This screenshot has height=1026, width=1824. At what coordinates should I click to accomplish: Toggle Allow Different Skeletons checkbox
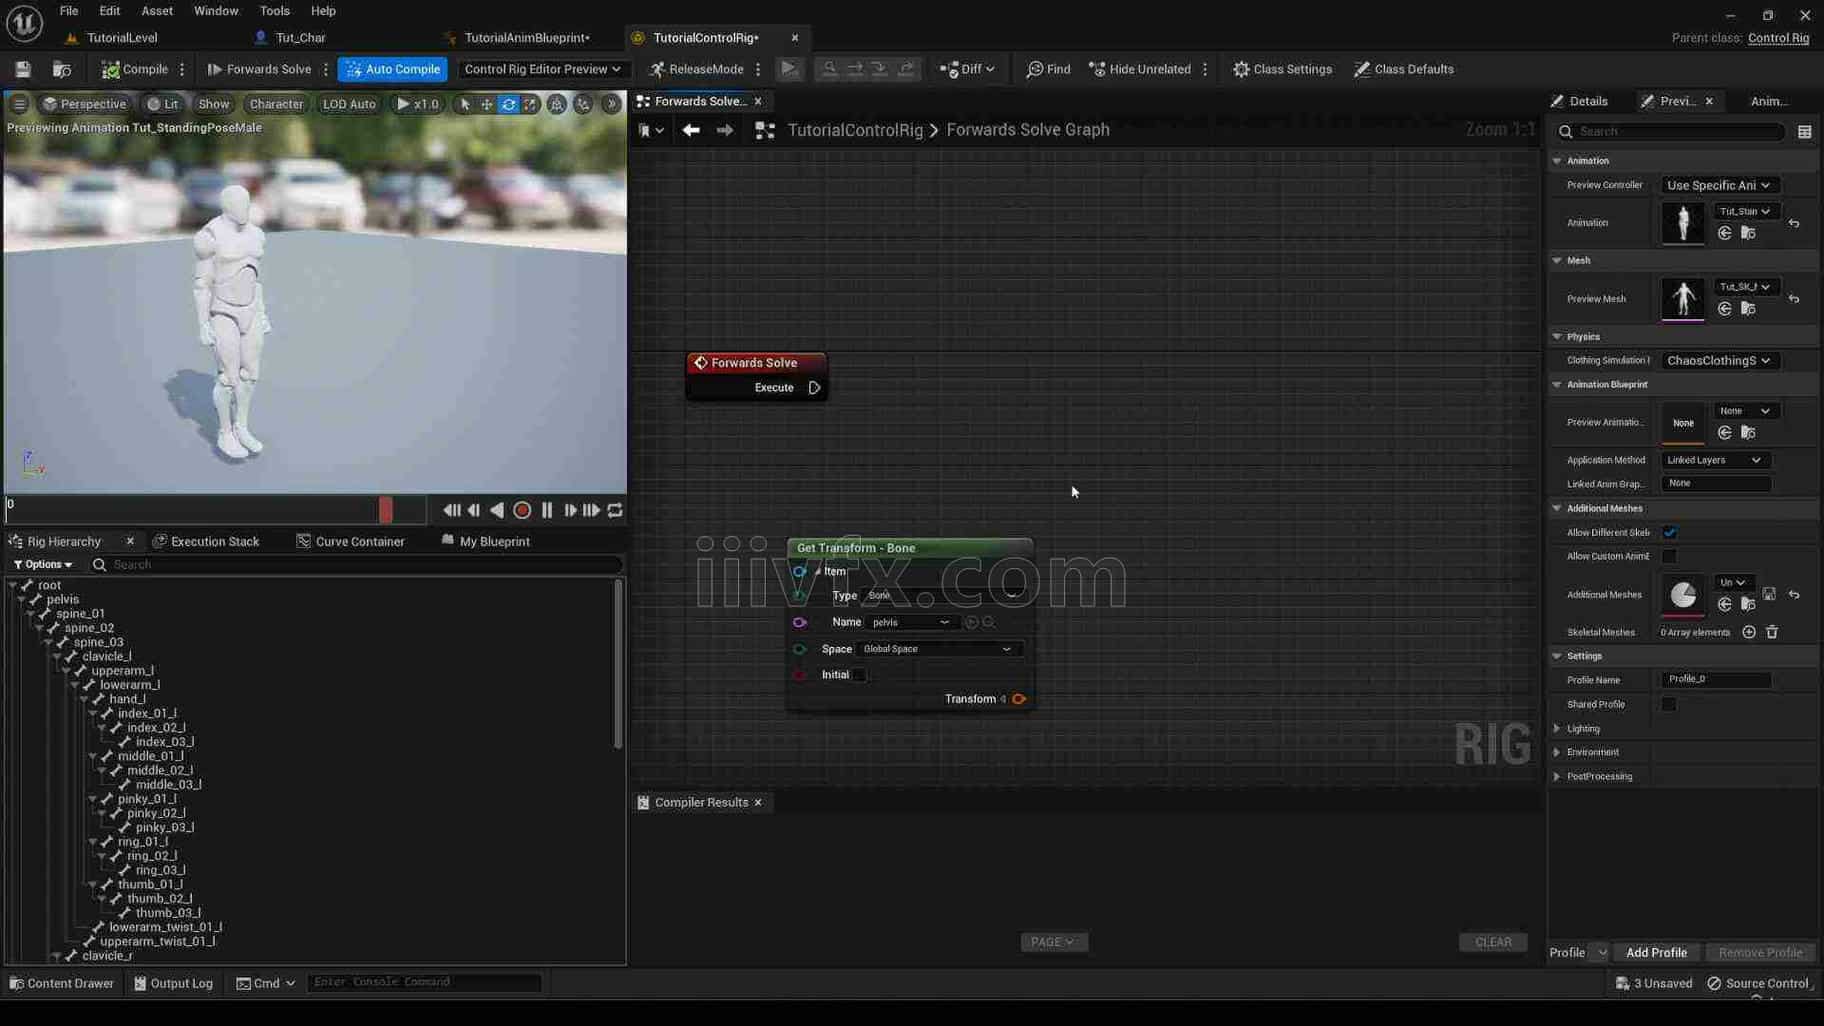click(1669, 533)
